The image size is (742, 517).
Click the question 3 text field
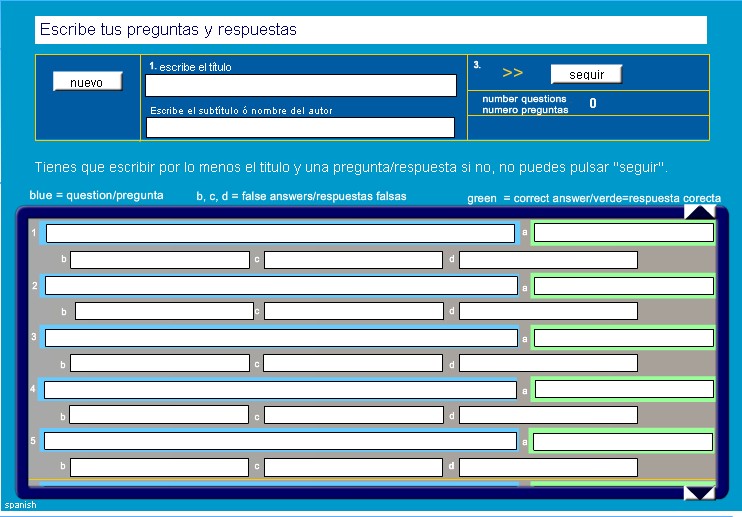(x=281, y=338)
